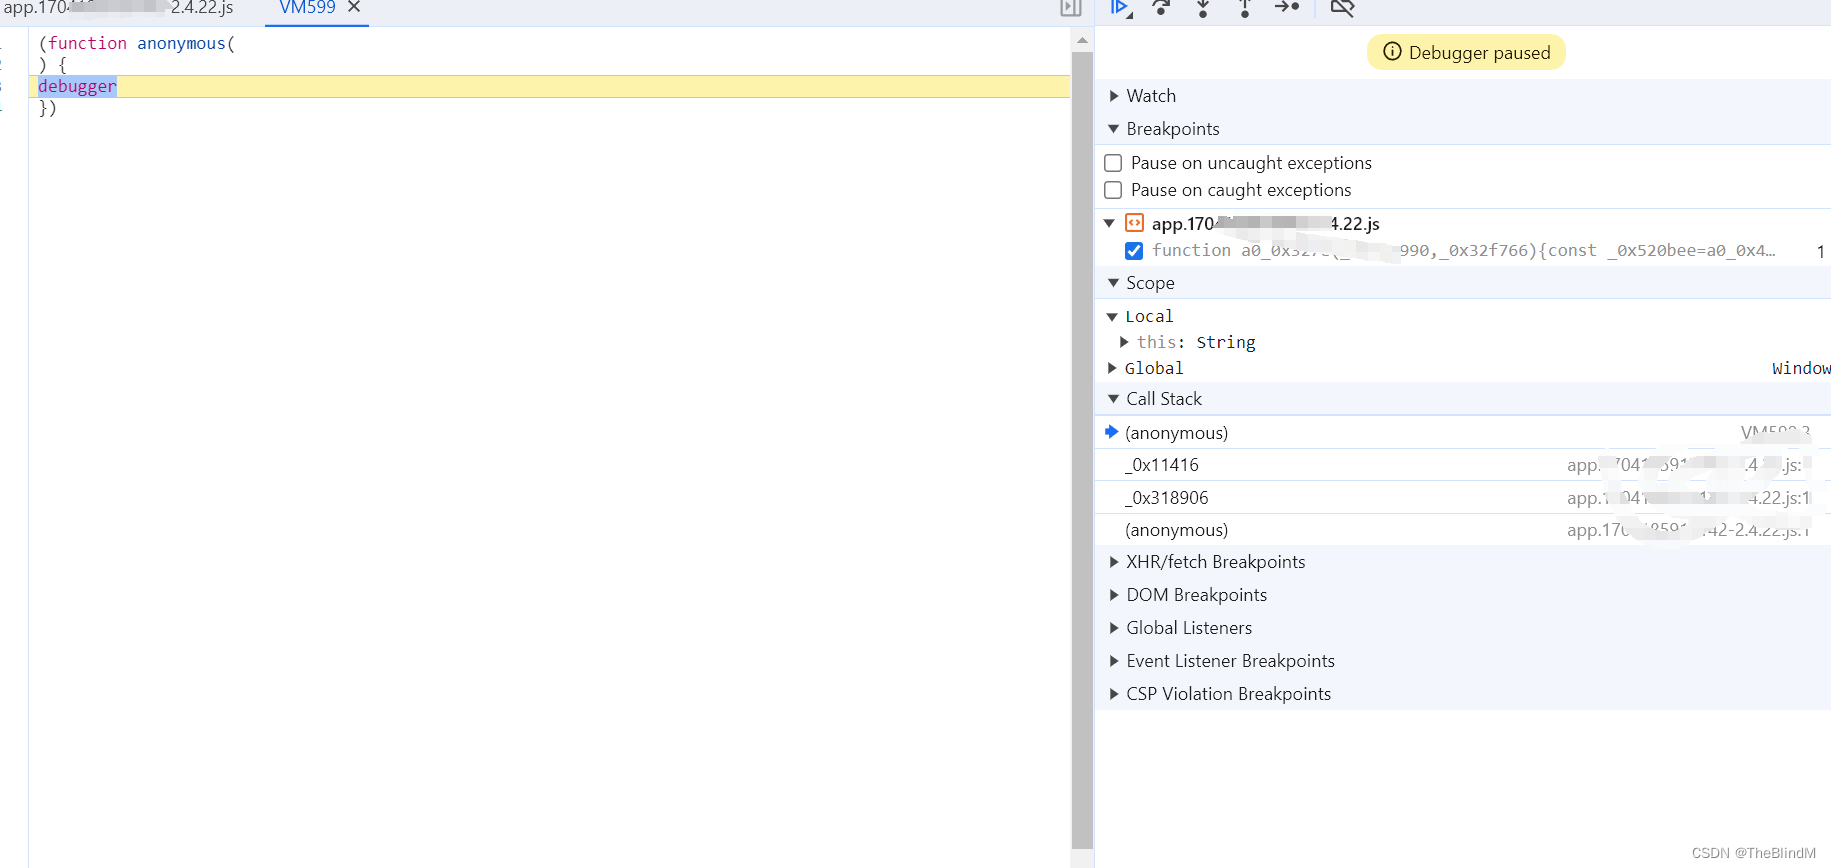The width and height of the screenshot is (1831, 868).
Task: Toggle the debugger sidebar panel icon
Action: point(1071,8)
